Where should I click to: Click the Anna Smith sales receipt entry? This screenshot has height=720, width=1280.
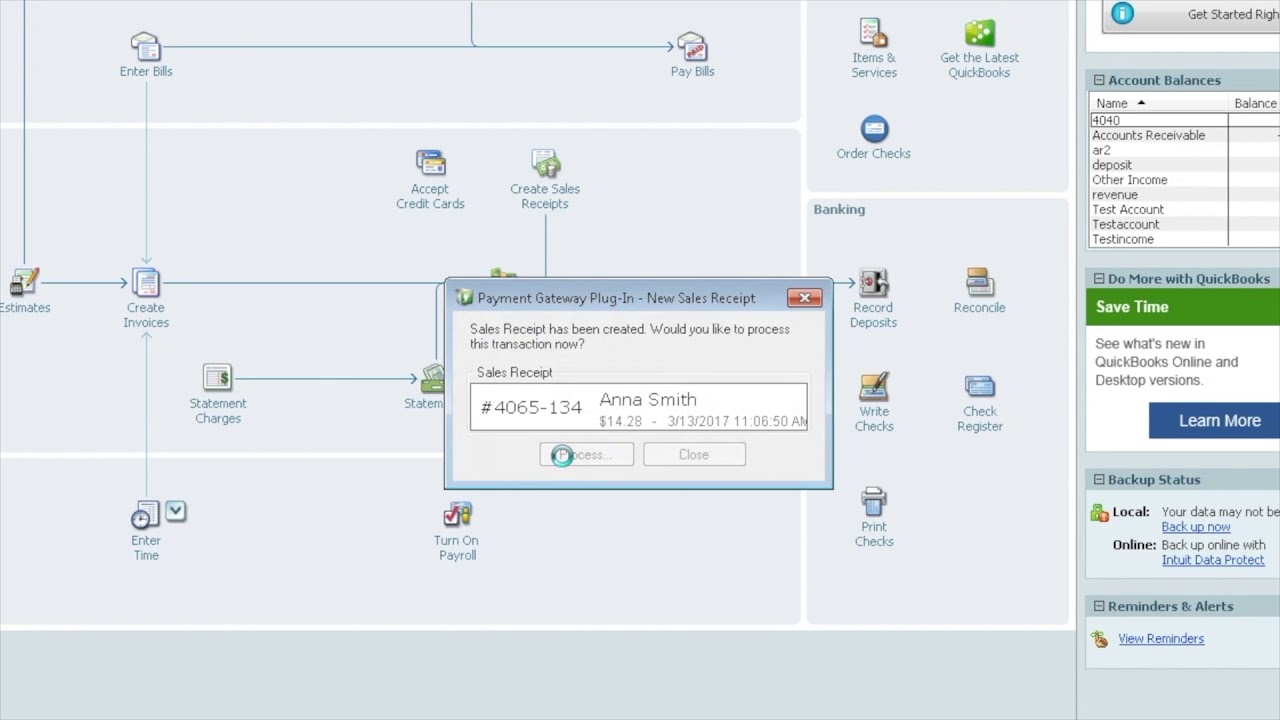[x=639, y=407]
